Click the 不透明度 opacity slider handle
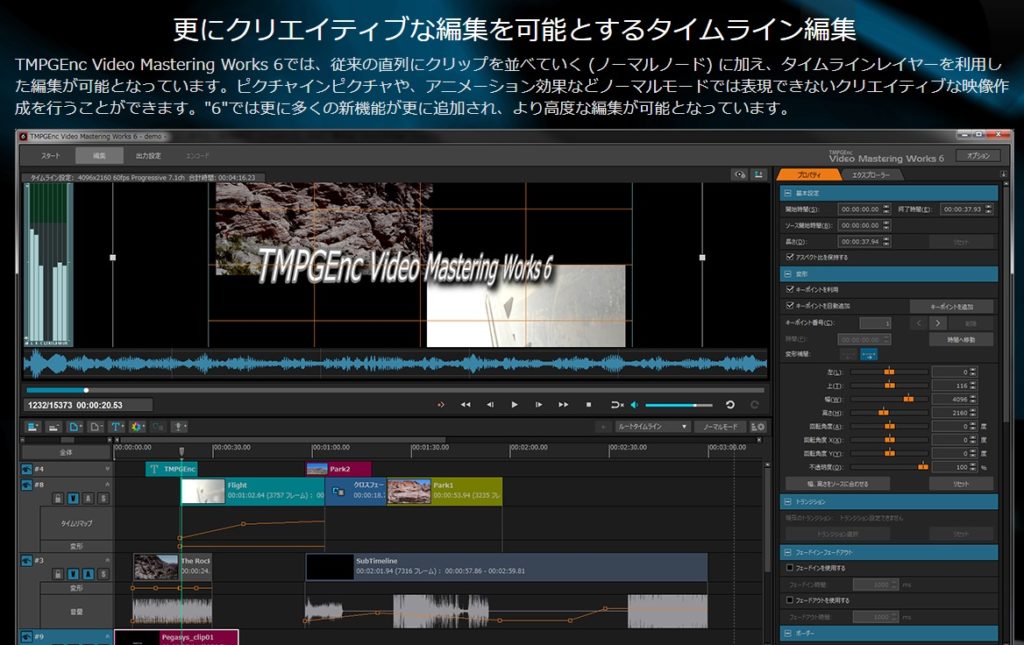This screenshot has height=645, width=1024. coord(922,467)
